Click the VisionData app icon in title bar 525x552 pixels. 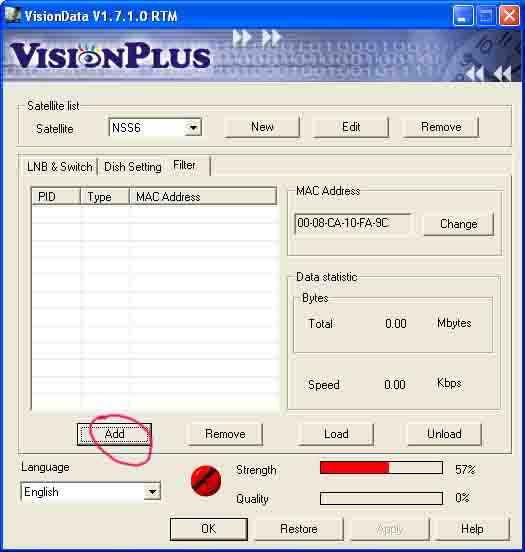click(13, 15)
